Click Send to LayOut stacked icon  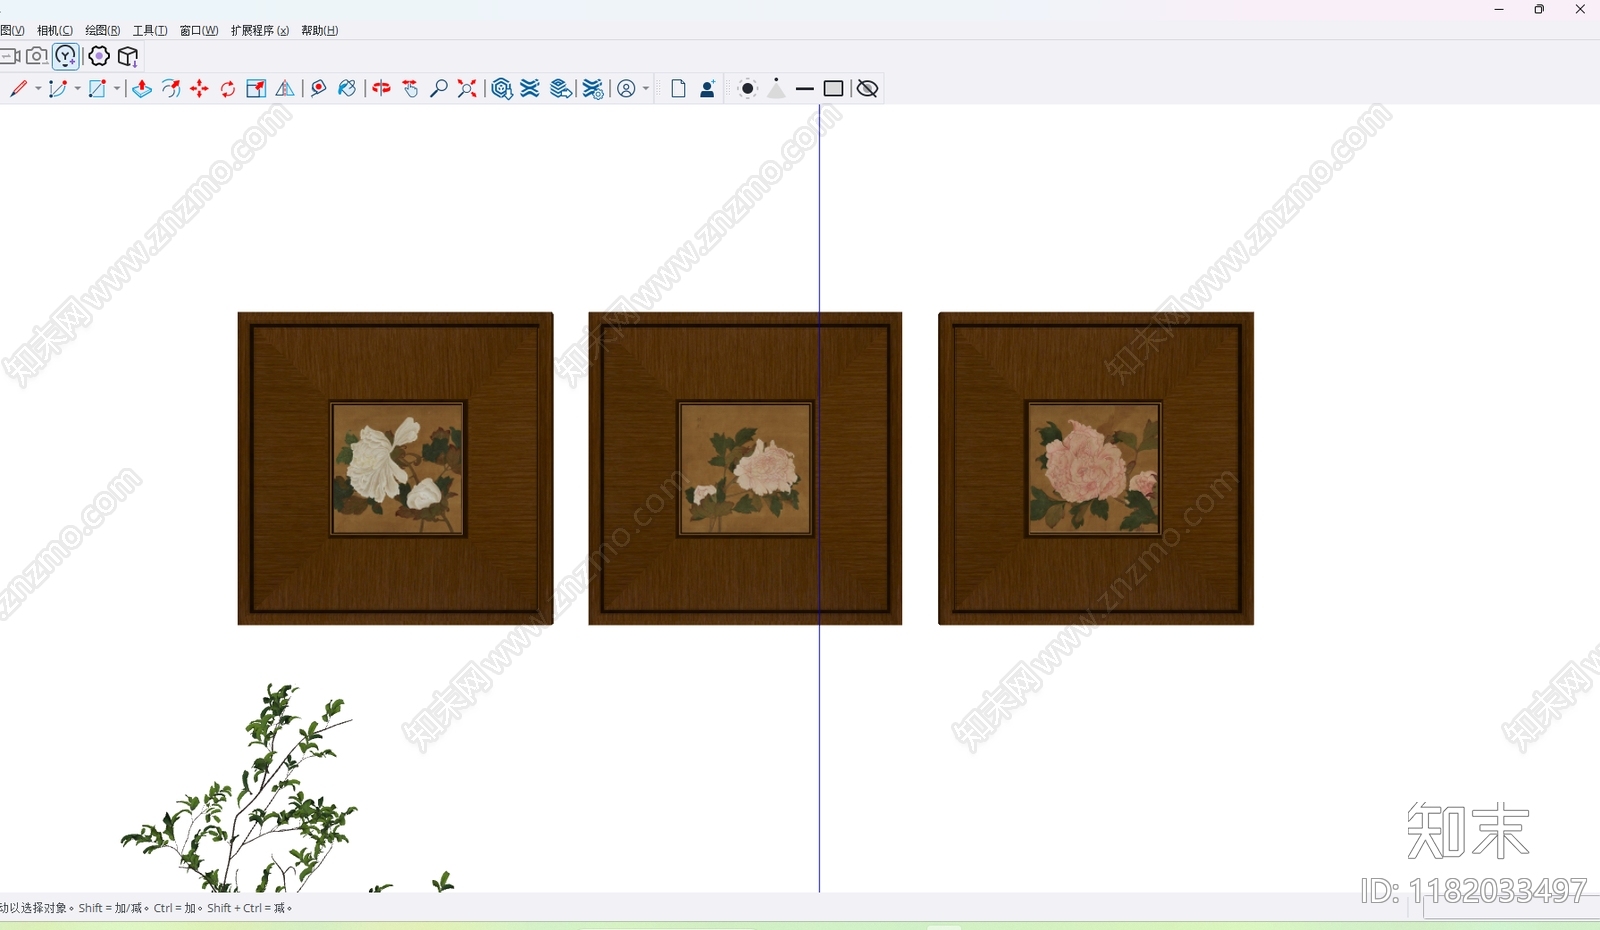(x=561, y=89)
